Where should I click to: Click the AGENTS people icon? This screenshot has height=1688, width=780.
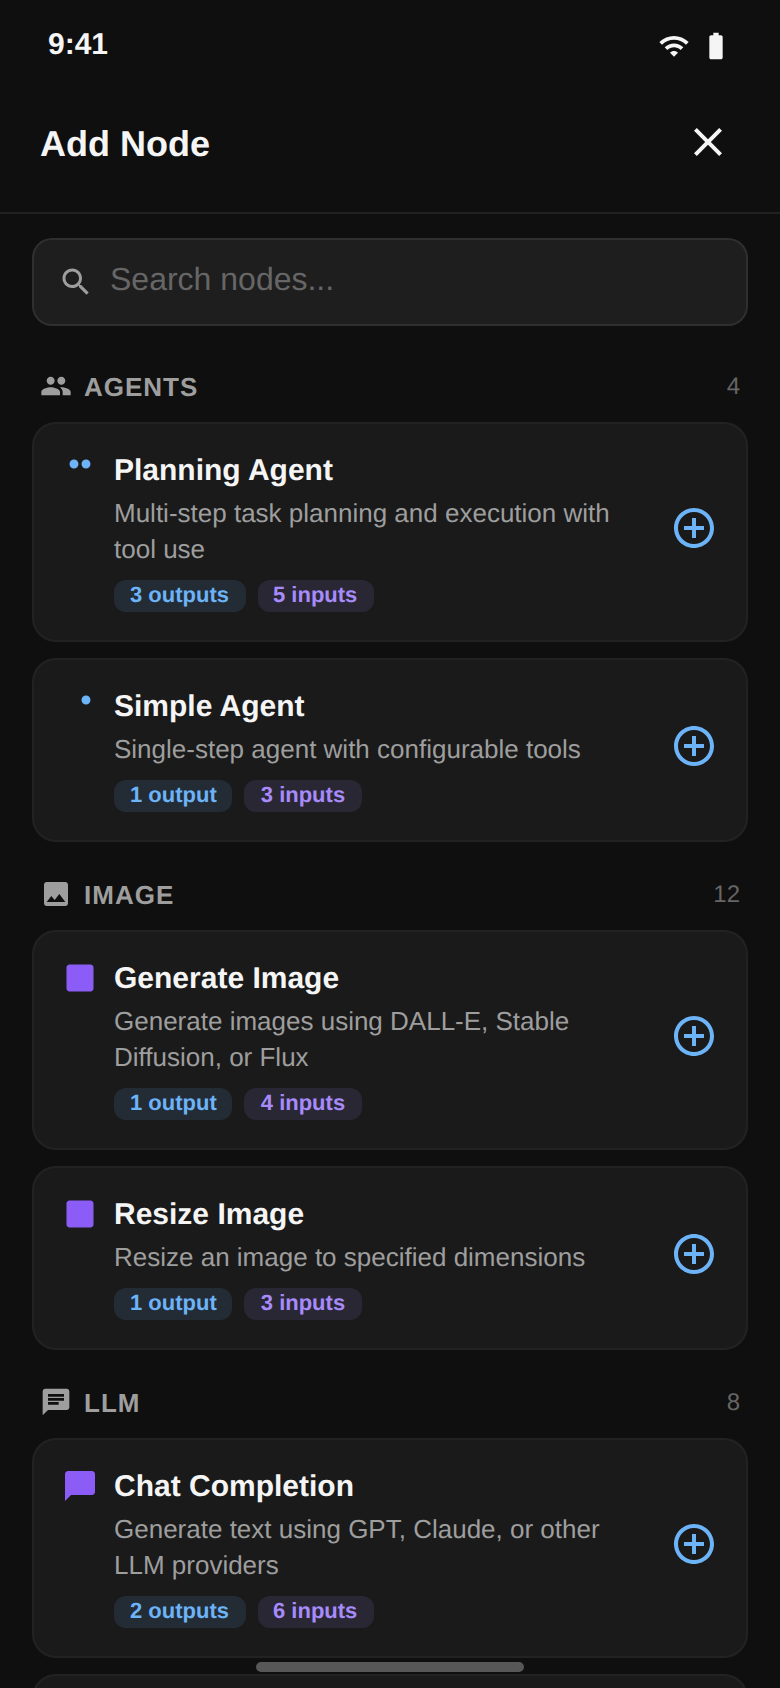pos(57,386)
